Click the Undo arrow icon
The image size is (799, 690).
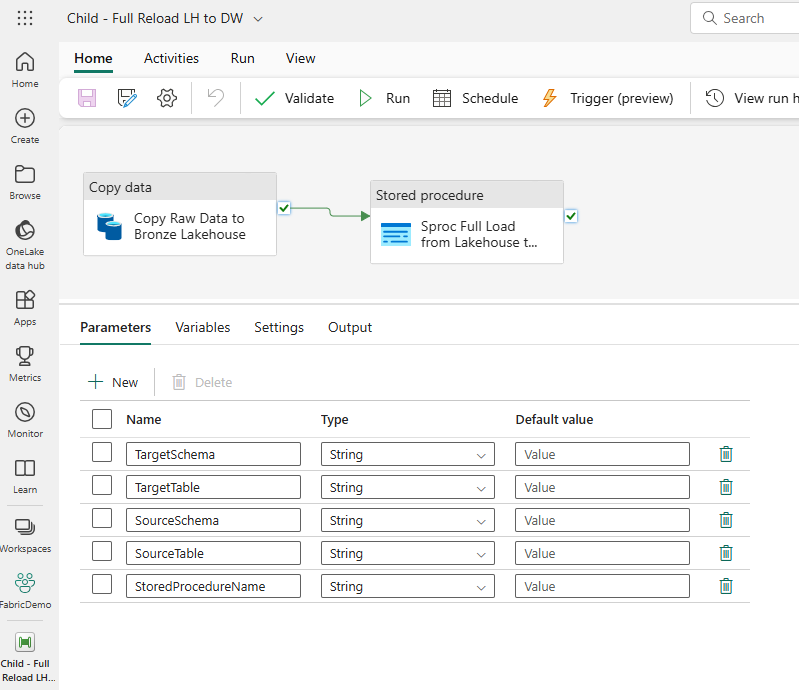click(x=216, y=98)
